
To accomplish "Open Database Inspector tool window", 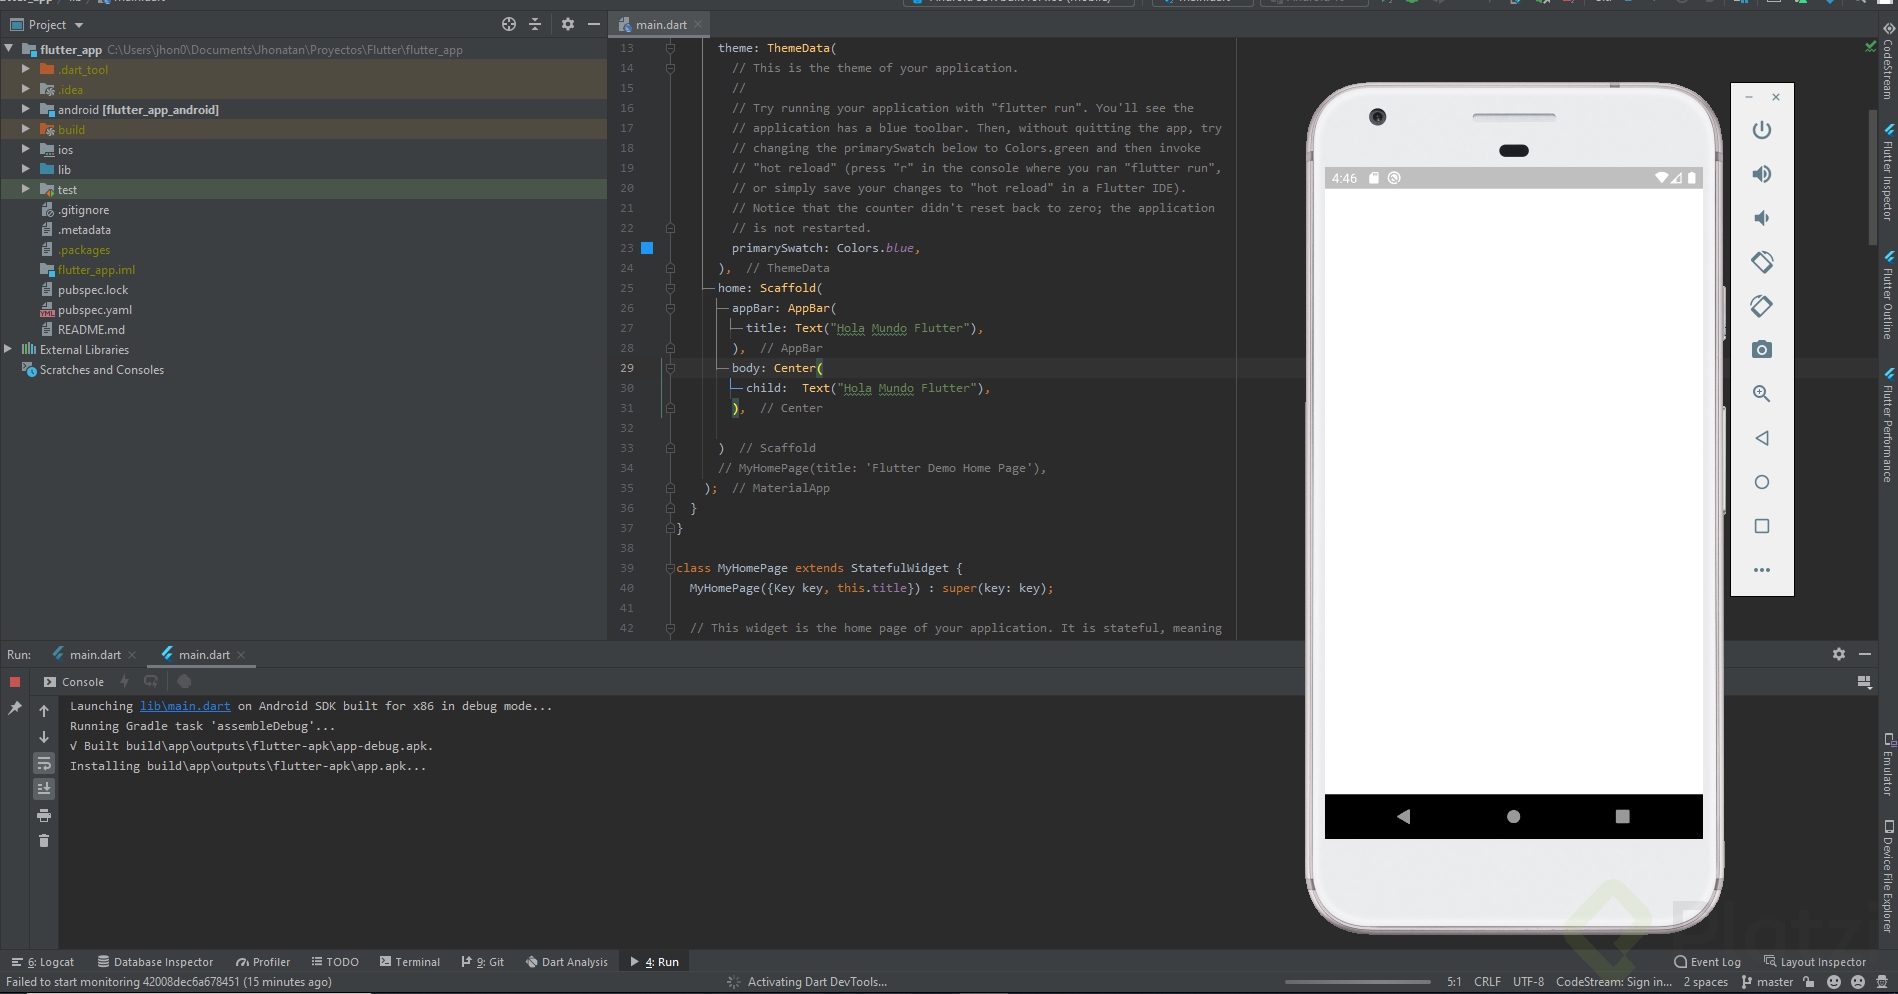I will [155, 962].
